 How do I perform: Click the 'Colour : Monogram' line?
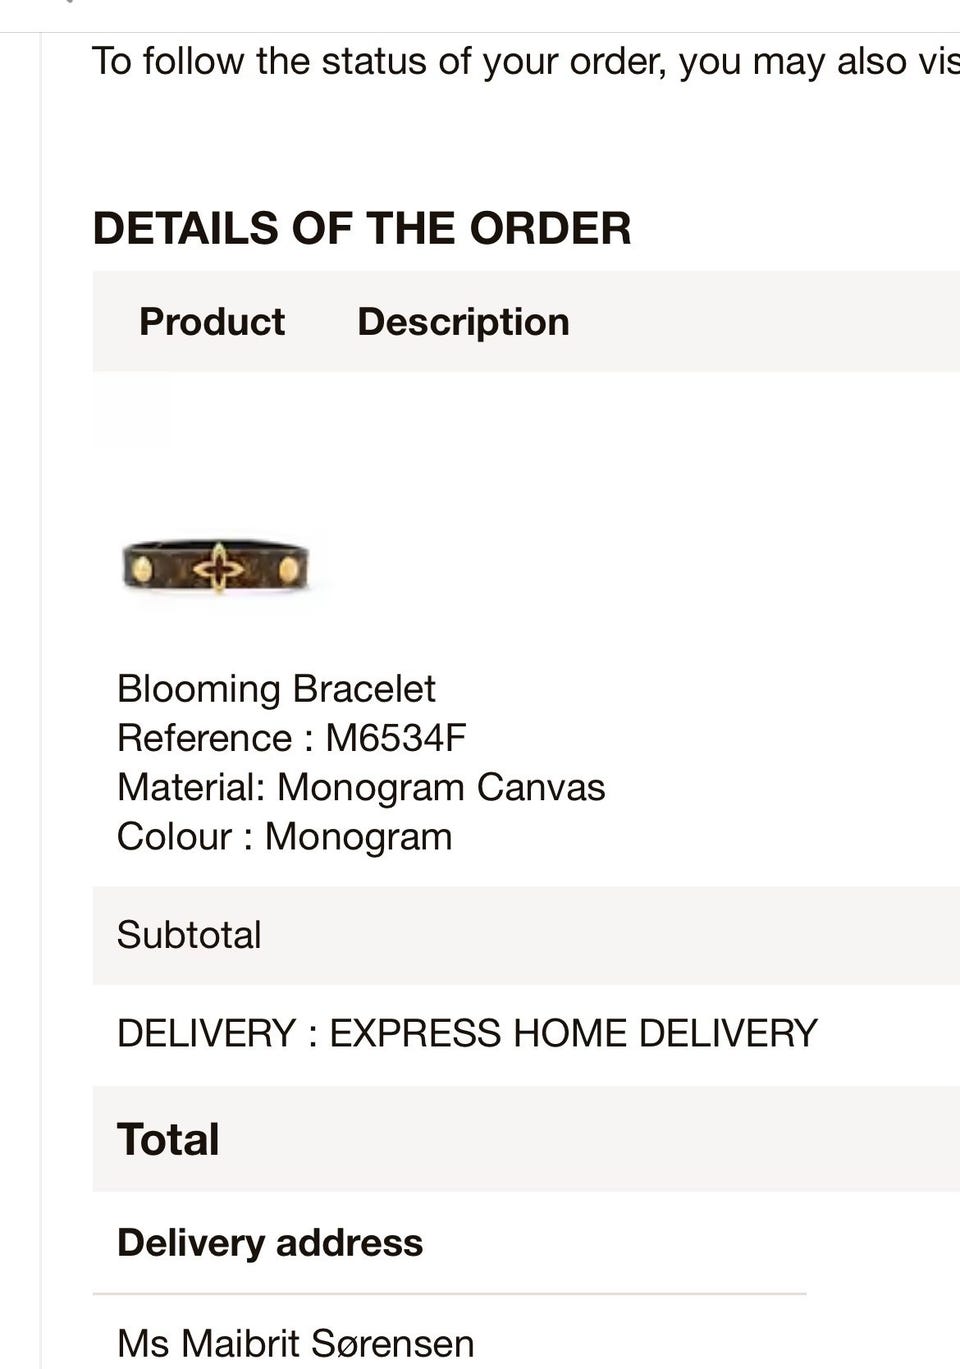tap(284, 836)
